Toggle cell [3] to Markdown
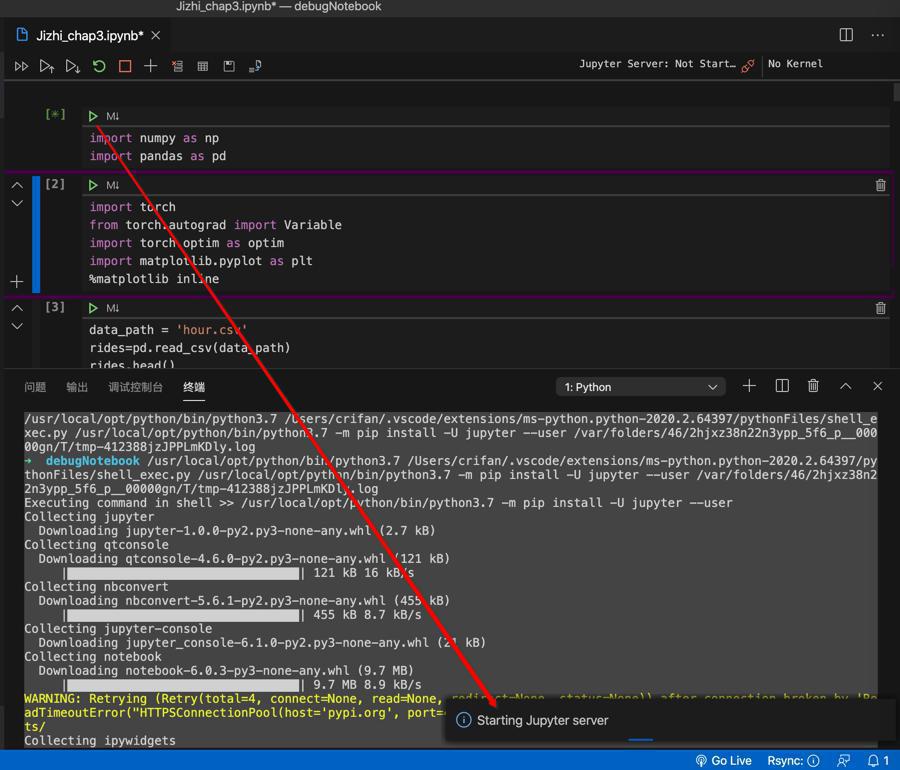Screen dimensions: 900x770 click(113, 308)
